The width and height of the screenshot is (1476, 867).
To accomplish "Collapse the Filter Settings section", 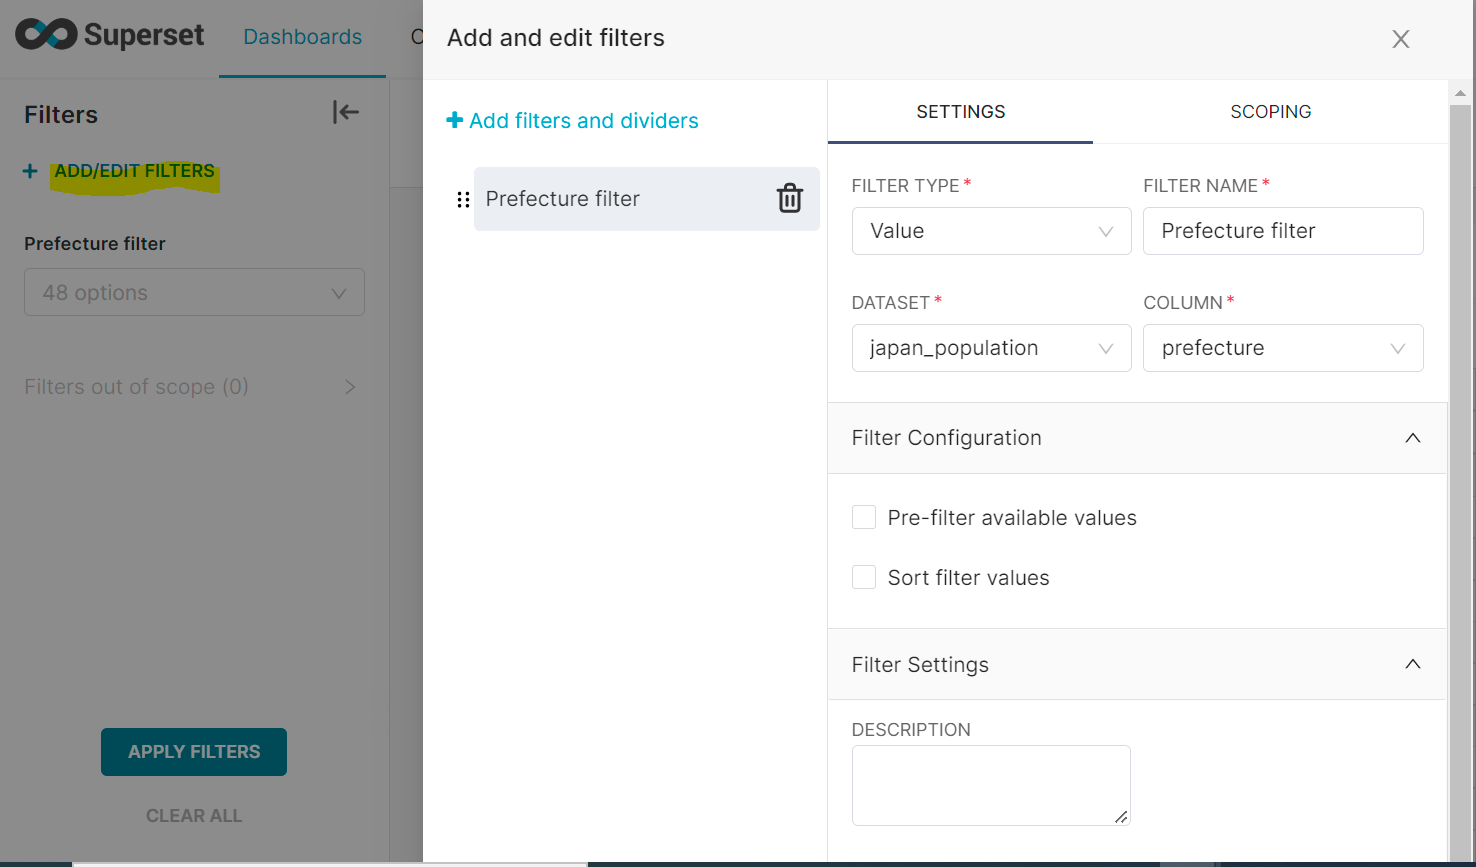I will [x=1412, y=665].
